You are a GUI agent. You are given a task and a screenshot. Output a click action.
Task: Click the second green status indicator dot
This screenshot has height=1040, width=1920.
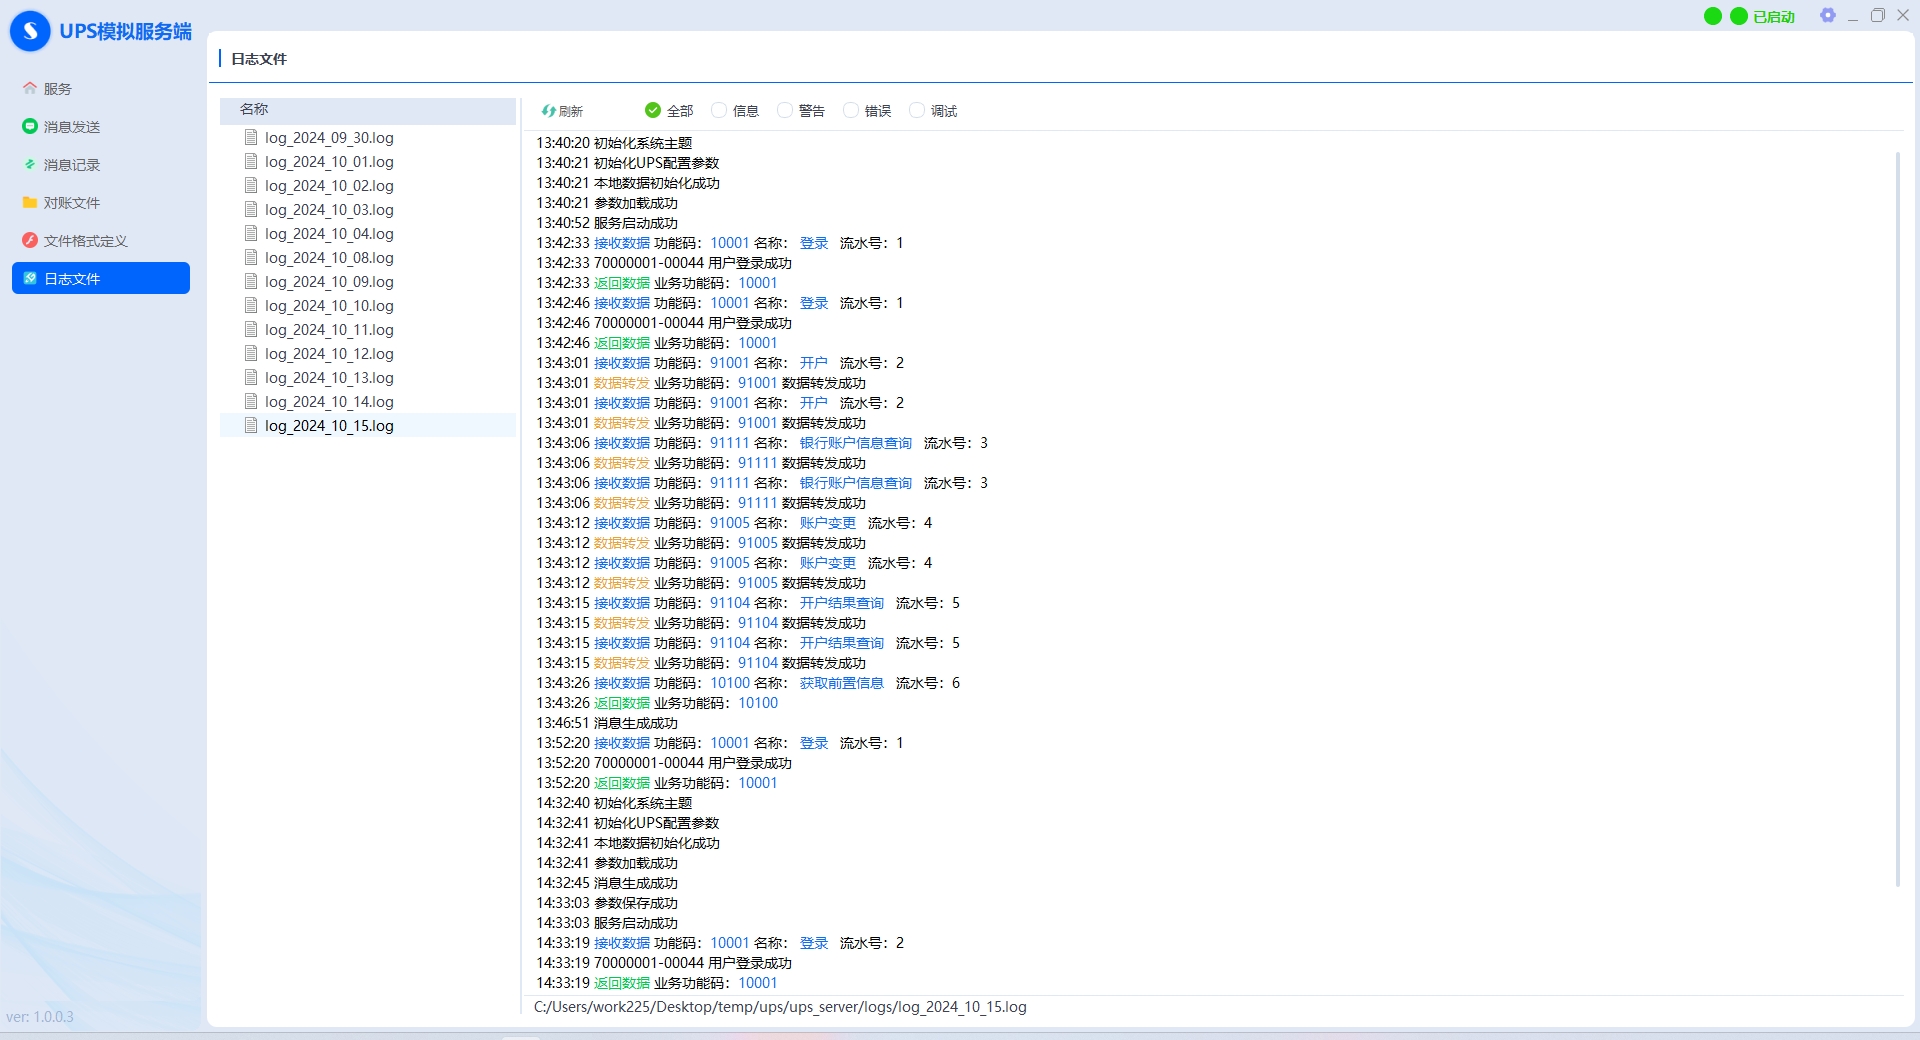coord(1739,16)
